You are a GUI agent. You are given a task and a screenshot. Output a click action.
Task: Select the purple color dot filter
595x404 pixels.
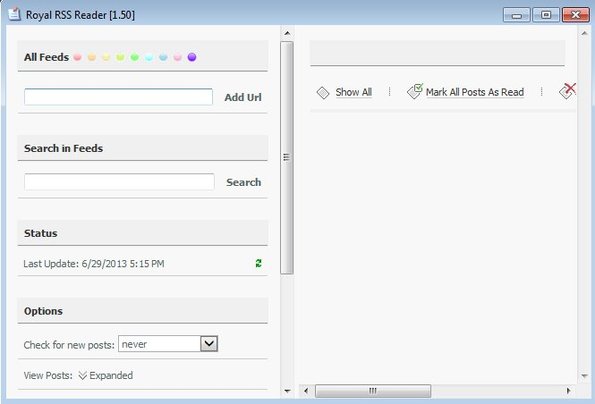(192, 57)
